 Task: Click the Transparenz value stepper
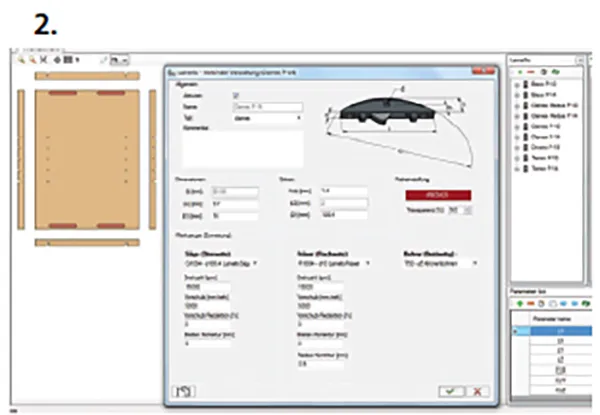pyautogui.click(x=466, y=211)
